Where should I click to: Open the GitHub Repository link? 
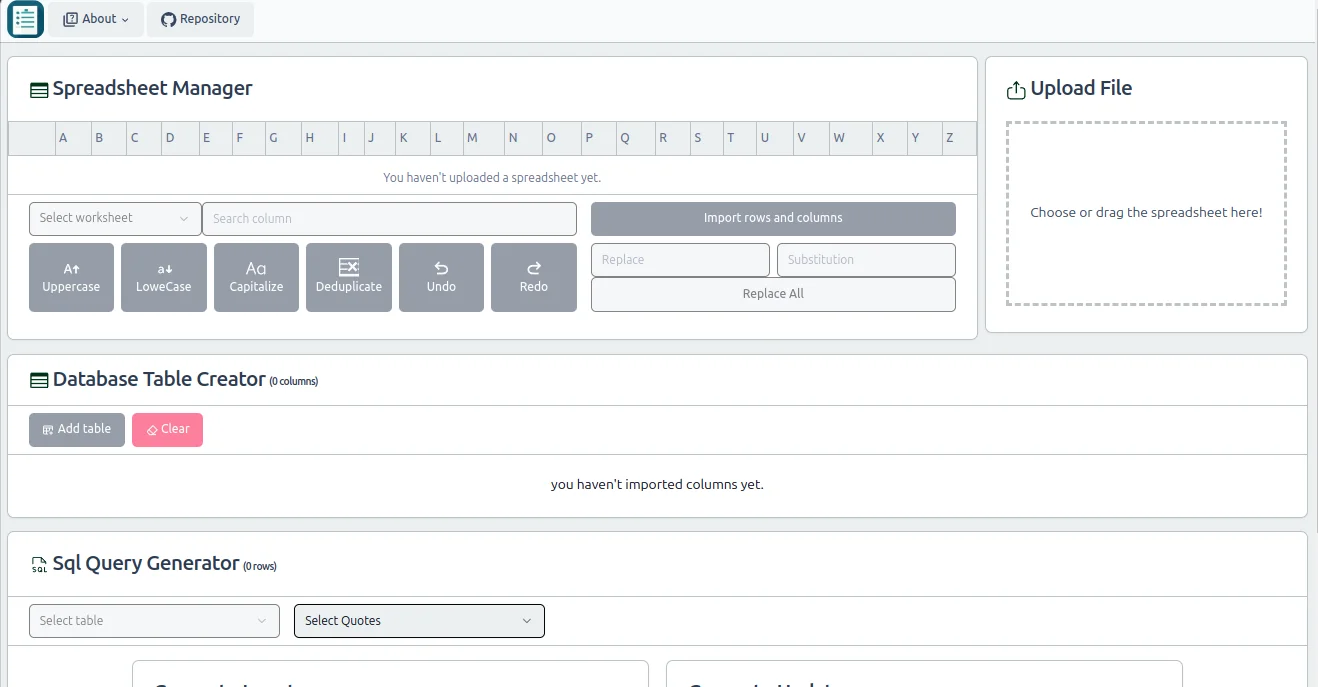200,19
